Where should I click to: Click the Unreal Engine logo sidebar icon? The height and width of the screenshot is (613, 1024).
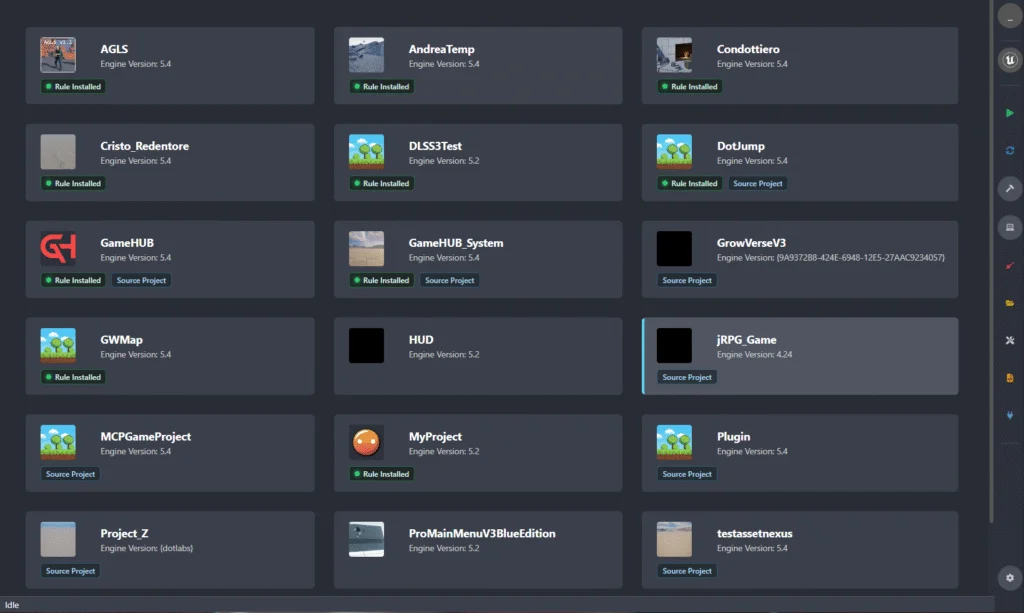pos(1009,62)
